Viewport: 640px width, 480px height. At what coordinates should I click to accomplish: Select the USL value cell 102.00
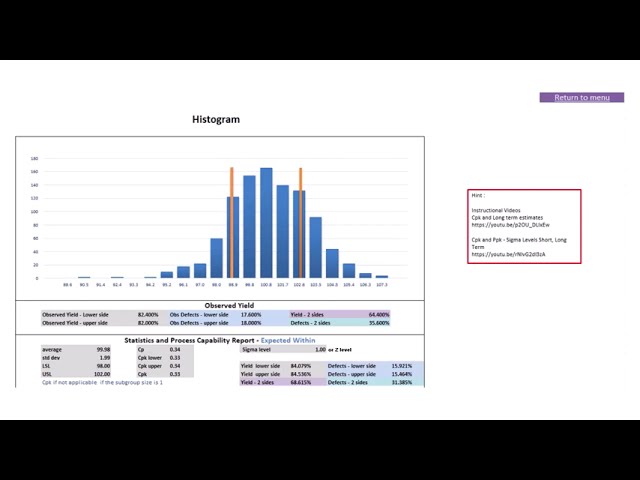point(102,374)
